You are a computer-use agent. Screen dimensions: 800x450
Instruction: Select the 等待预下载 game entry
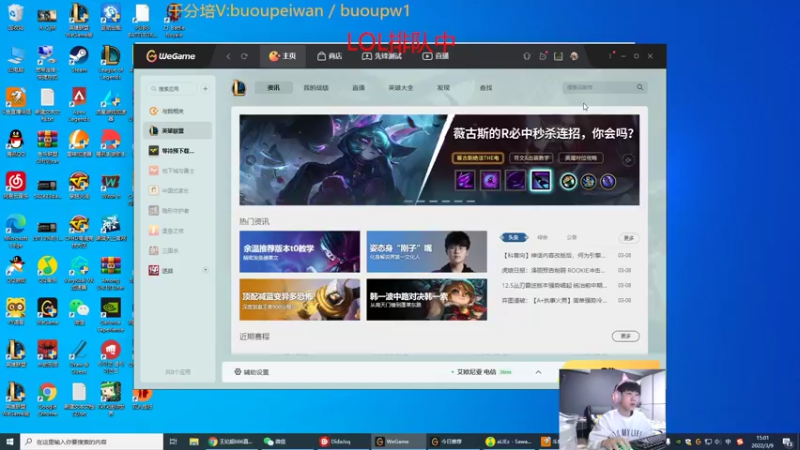[x=177, y=151]
